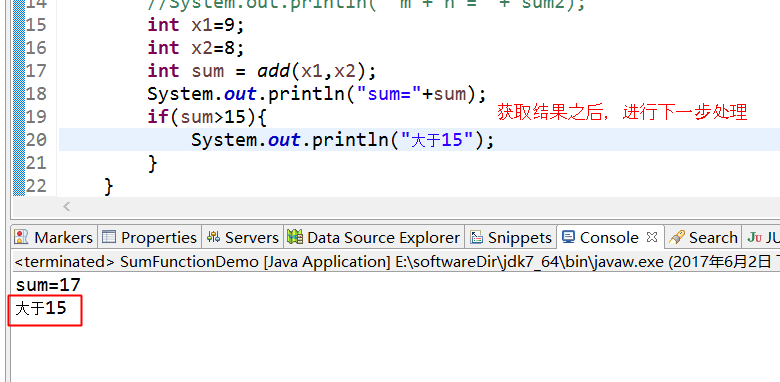
Task: Open the Search tab
Action: coord(703,238)
